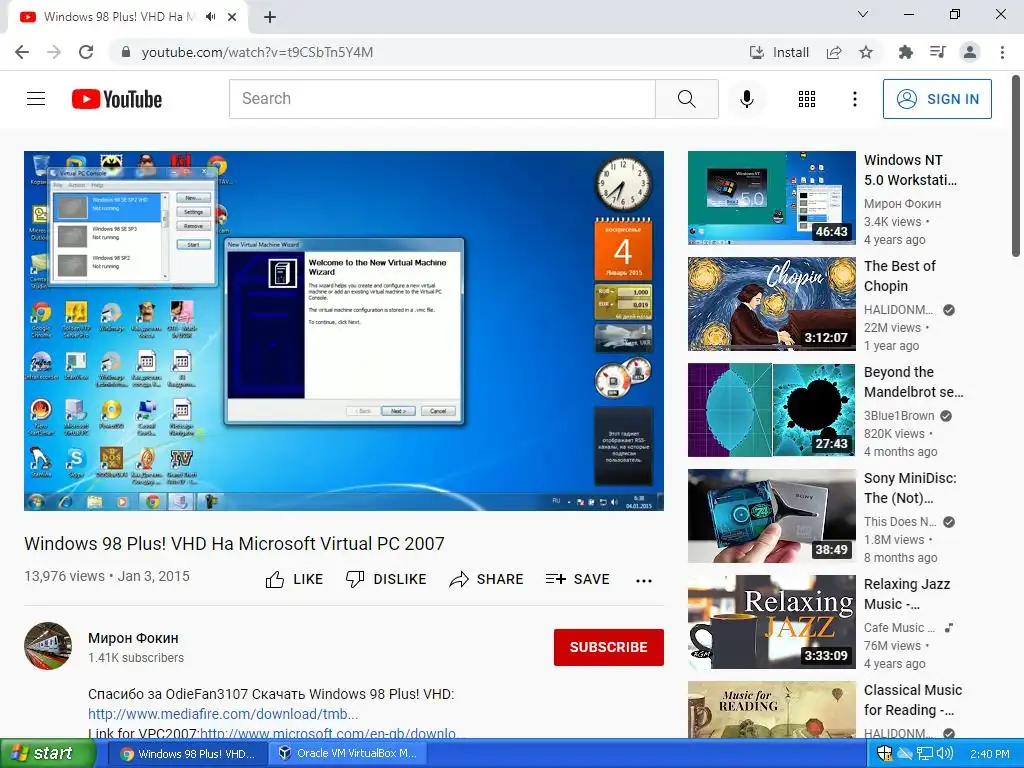Open the Chrome three-dot menu
The image size is (1024, 768).
1002,52
